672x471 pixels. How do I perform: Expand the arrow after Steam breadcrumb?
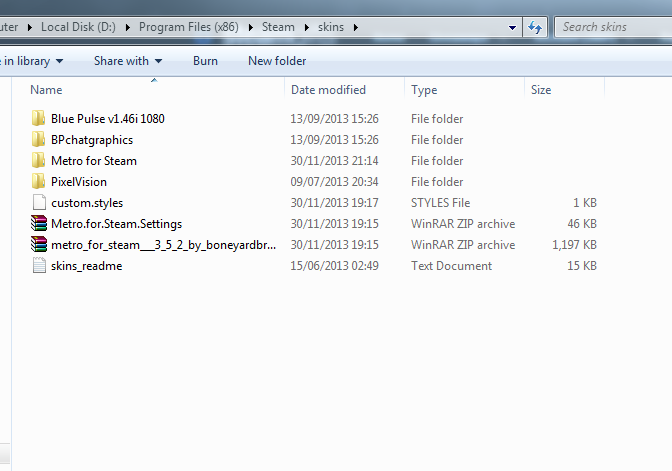(307, 27)
